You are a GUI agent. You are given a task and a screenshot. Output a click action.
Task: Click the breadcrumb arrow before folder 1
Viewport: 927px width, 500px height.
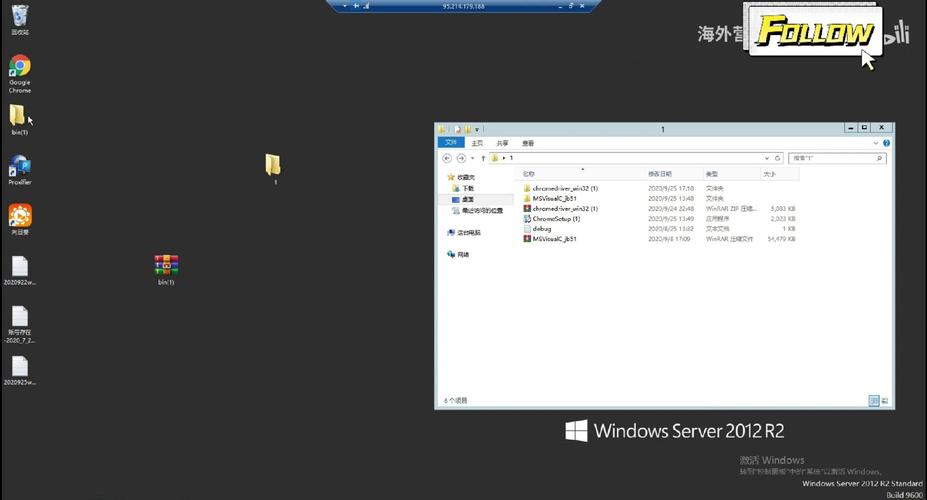[504, 158]
